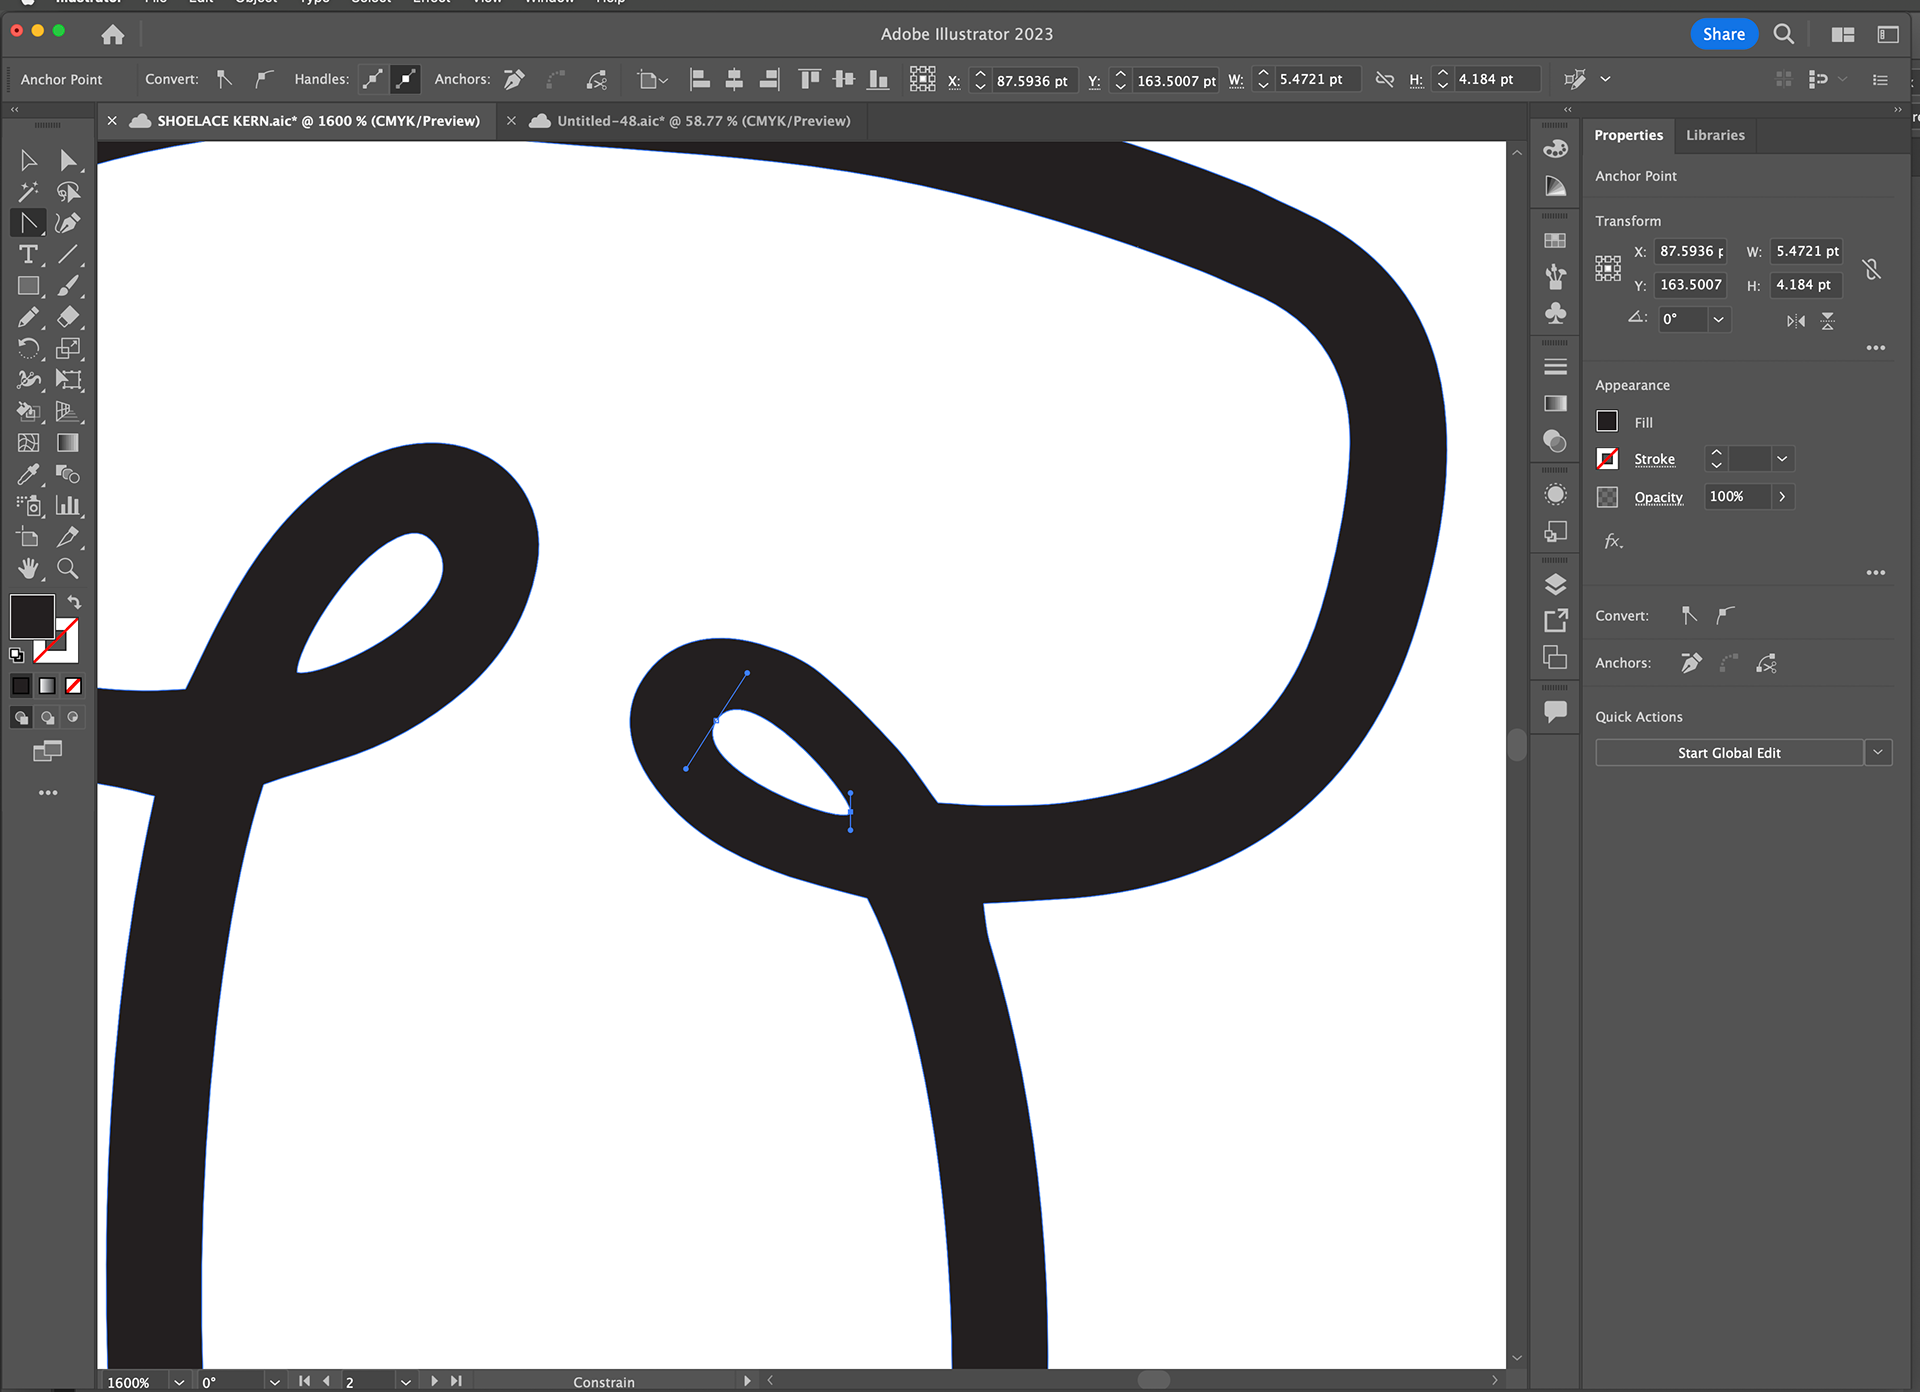The width and height of the screenshot is (1920, 1392).
Task: Select the Direct Selection tool
Action: [68, 160]
